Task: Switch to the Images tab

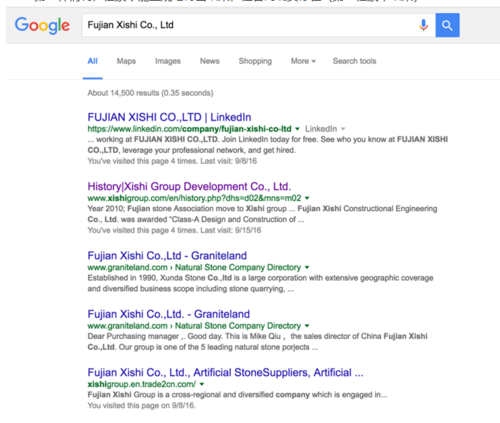Action: 168,61
